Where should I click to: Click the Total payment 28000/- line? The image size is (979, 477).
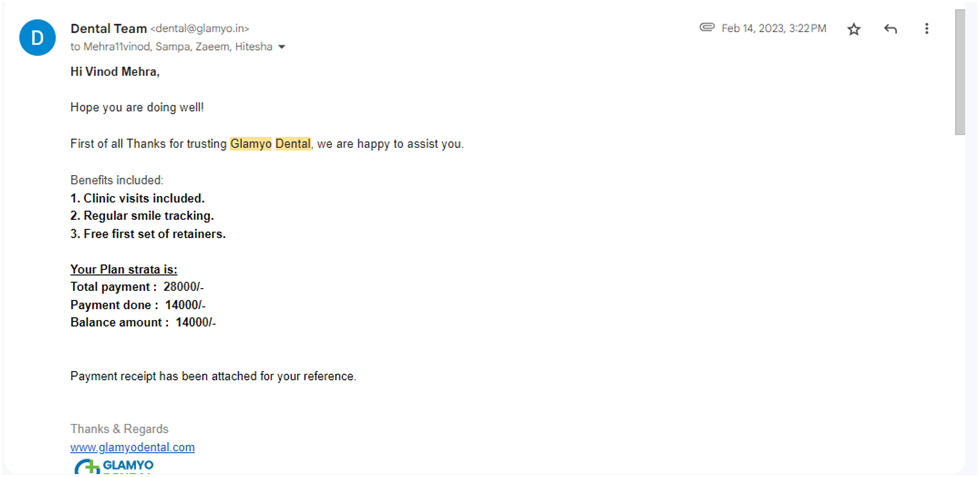point(137,287)
